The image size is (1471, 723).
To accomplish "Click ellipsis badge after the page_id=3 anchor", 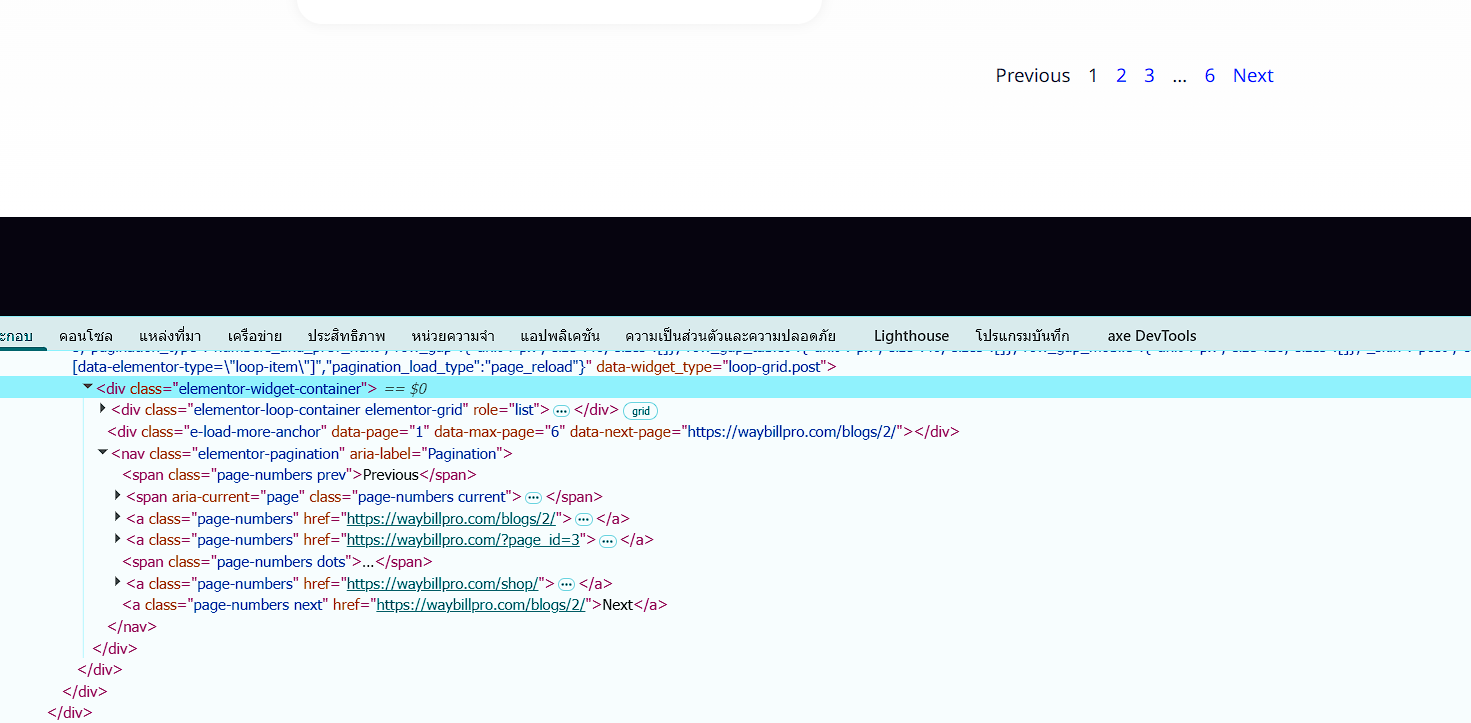I will pos(608,541).
